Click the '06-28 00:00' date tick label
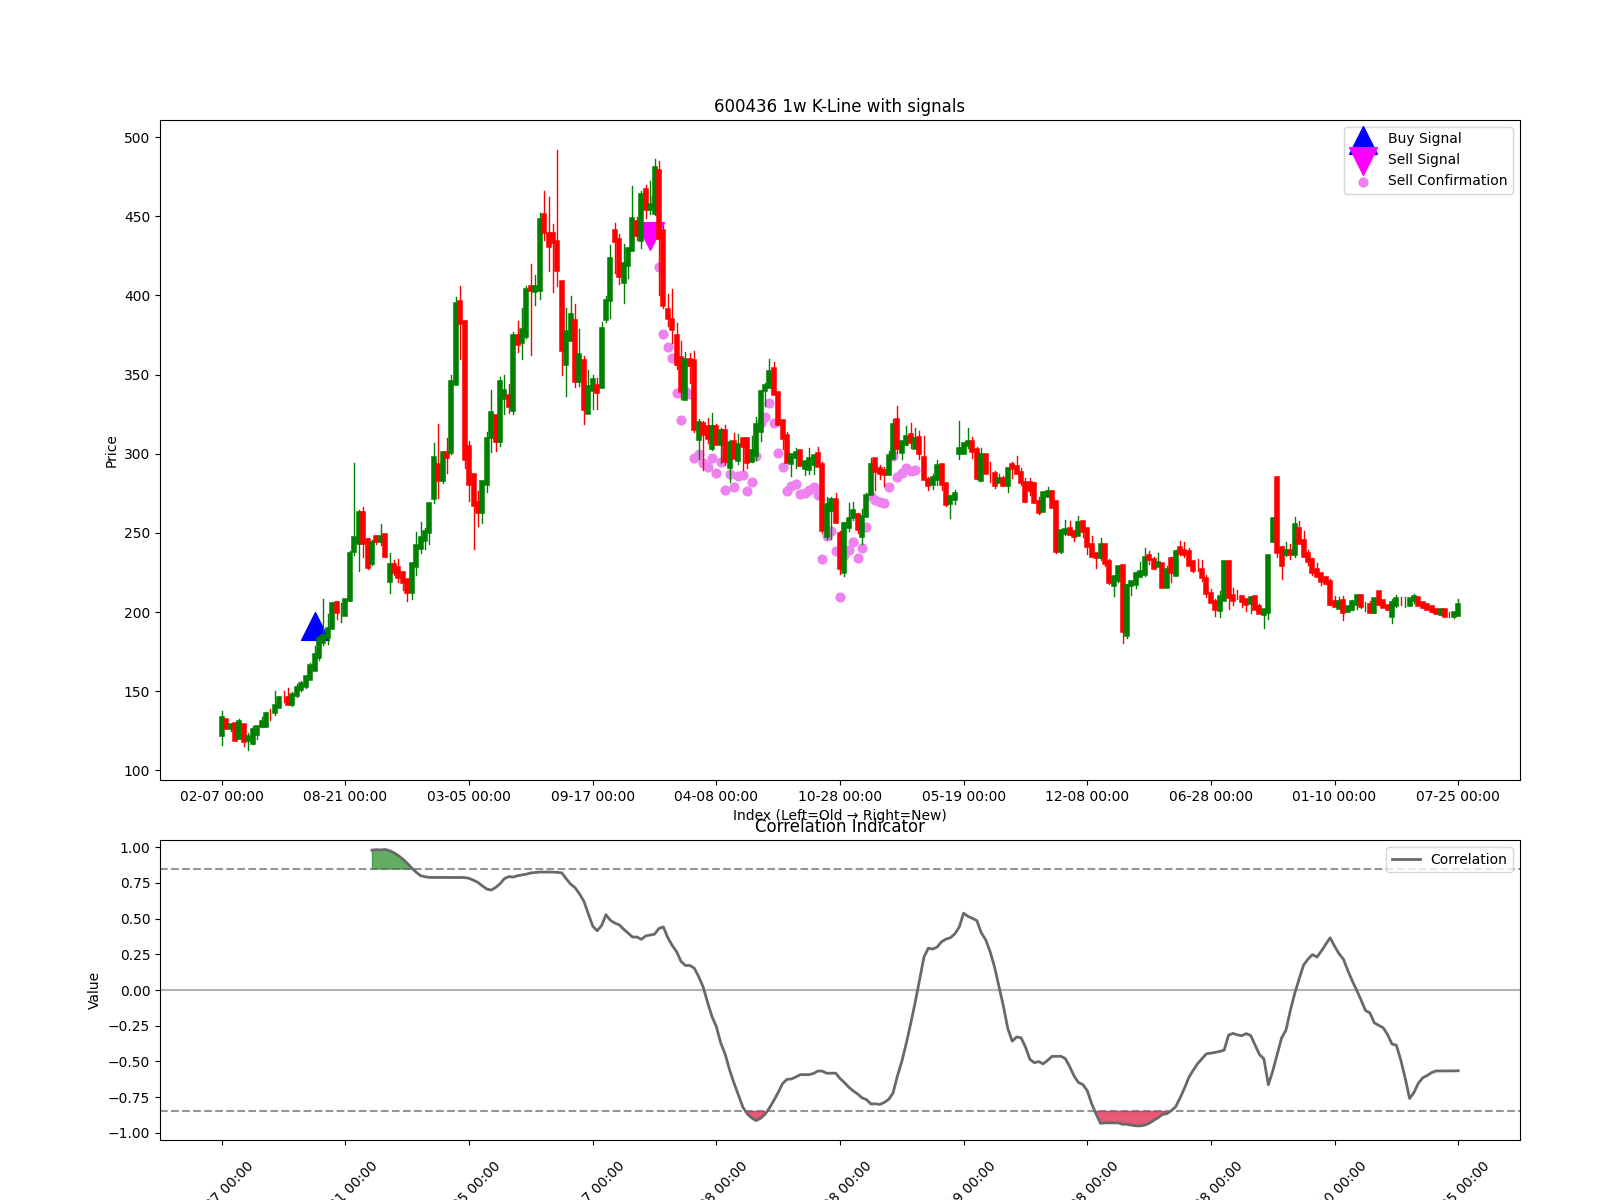The height and width of the screenshot is (1200, 1600). 1211,797
